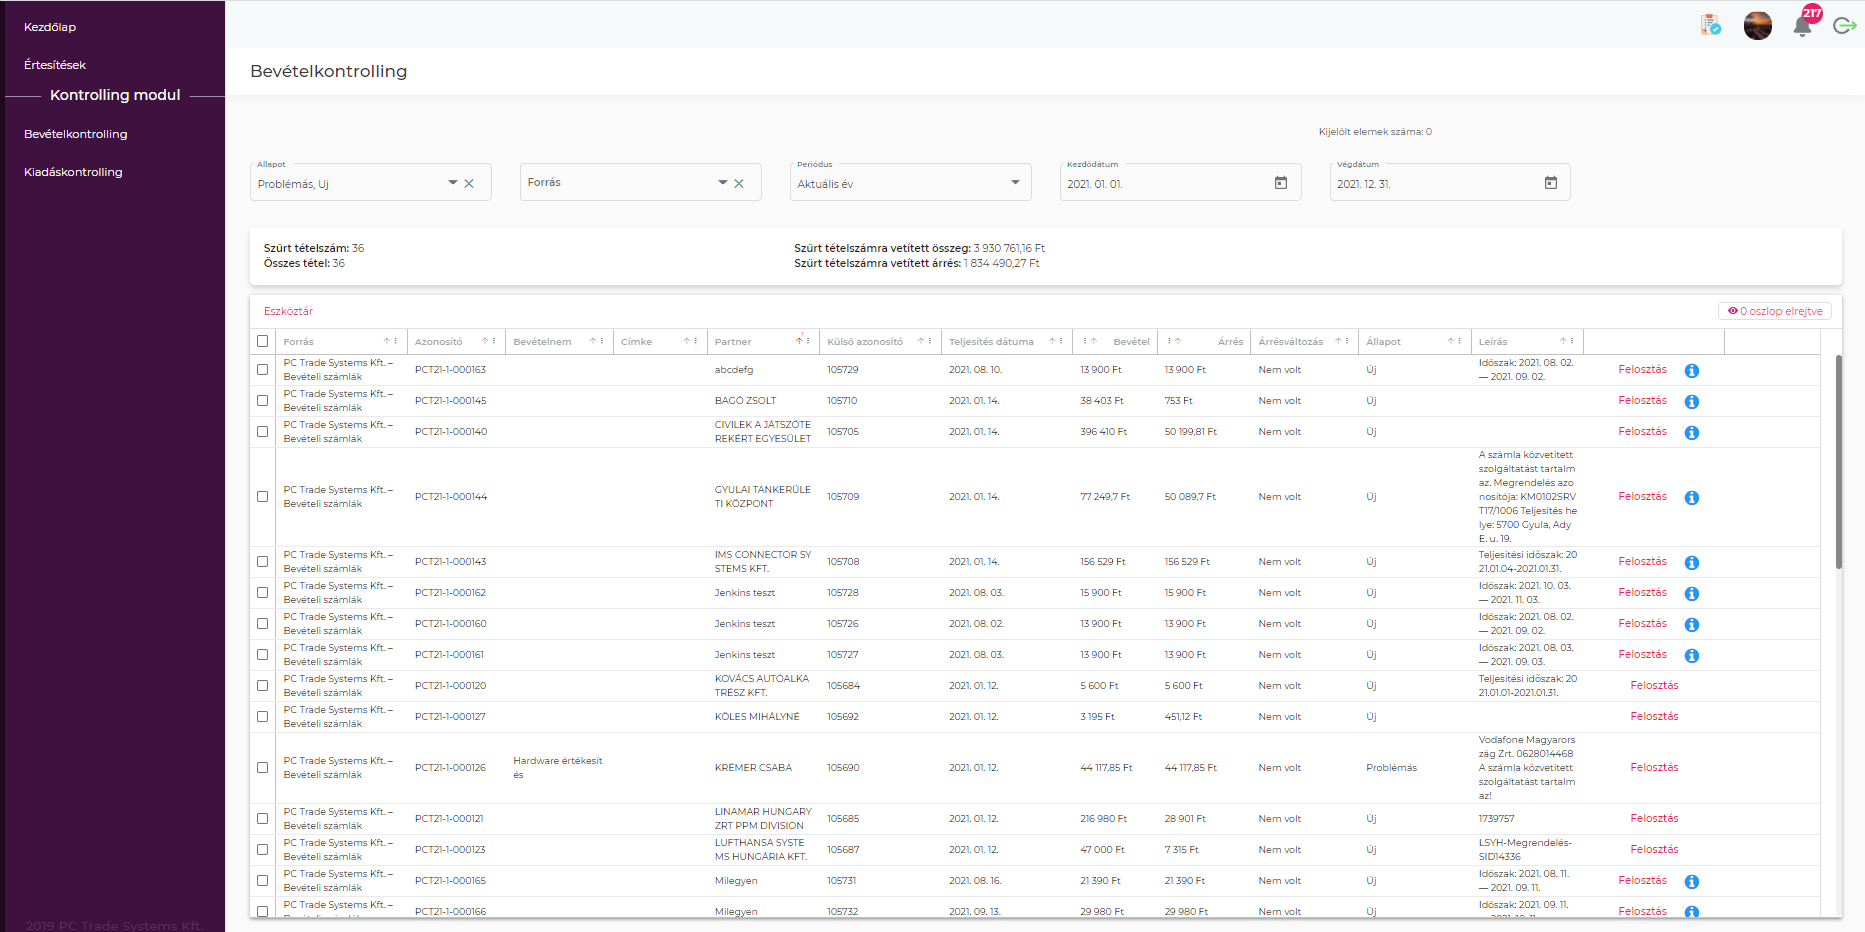Open Értesítések in the sidebar

pyautogui.click(x=55, y=65)
